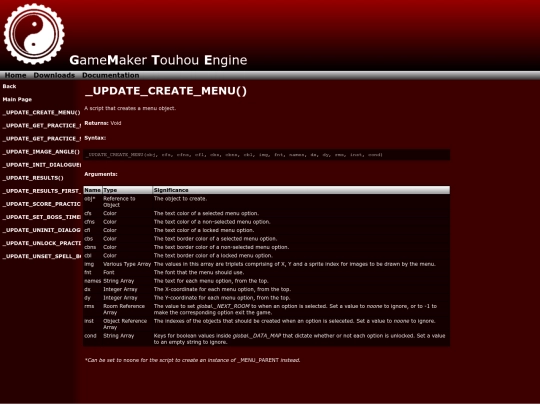
Task: Click the _MENU_PARENT footnote text
Action: [x=193, y=360]
